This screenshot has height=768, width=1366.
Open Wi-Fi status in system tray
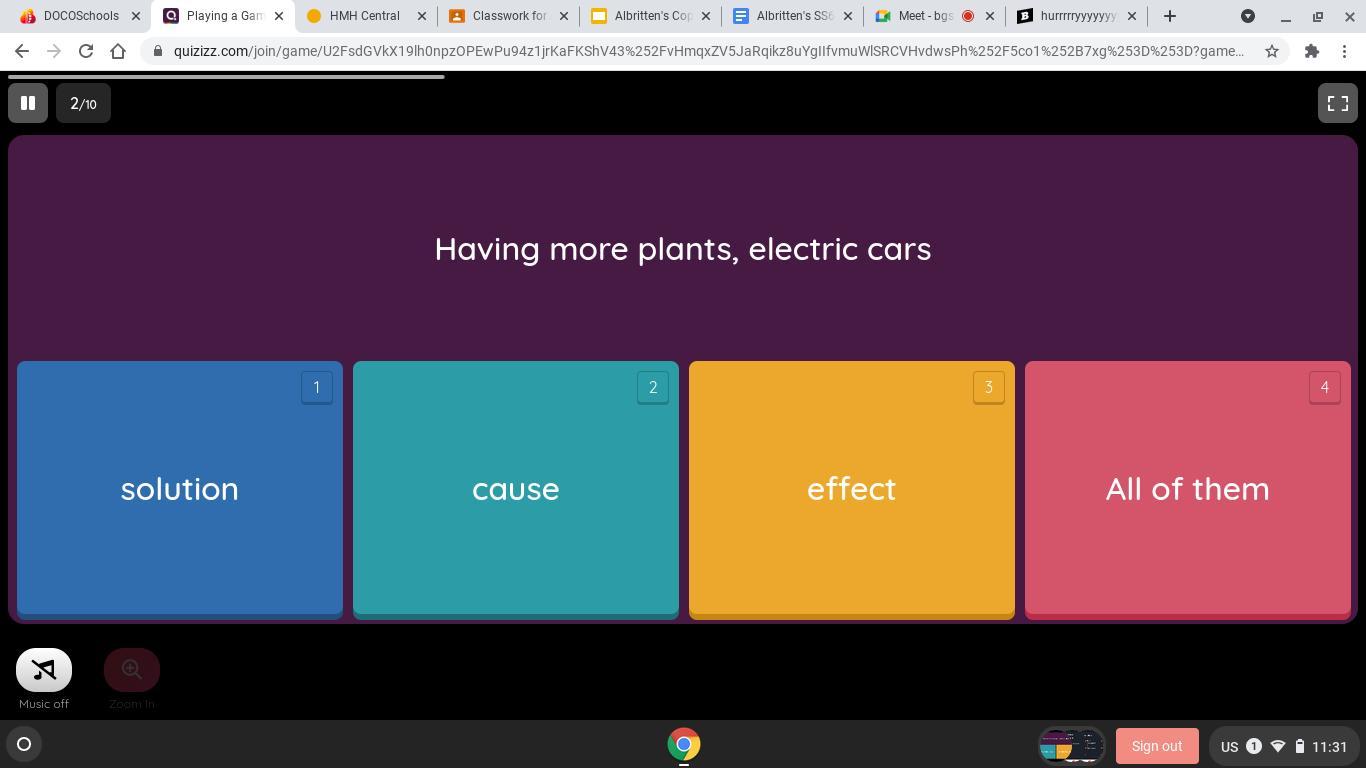point(1278,746)
